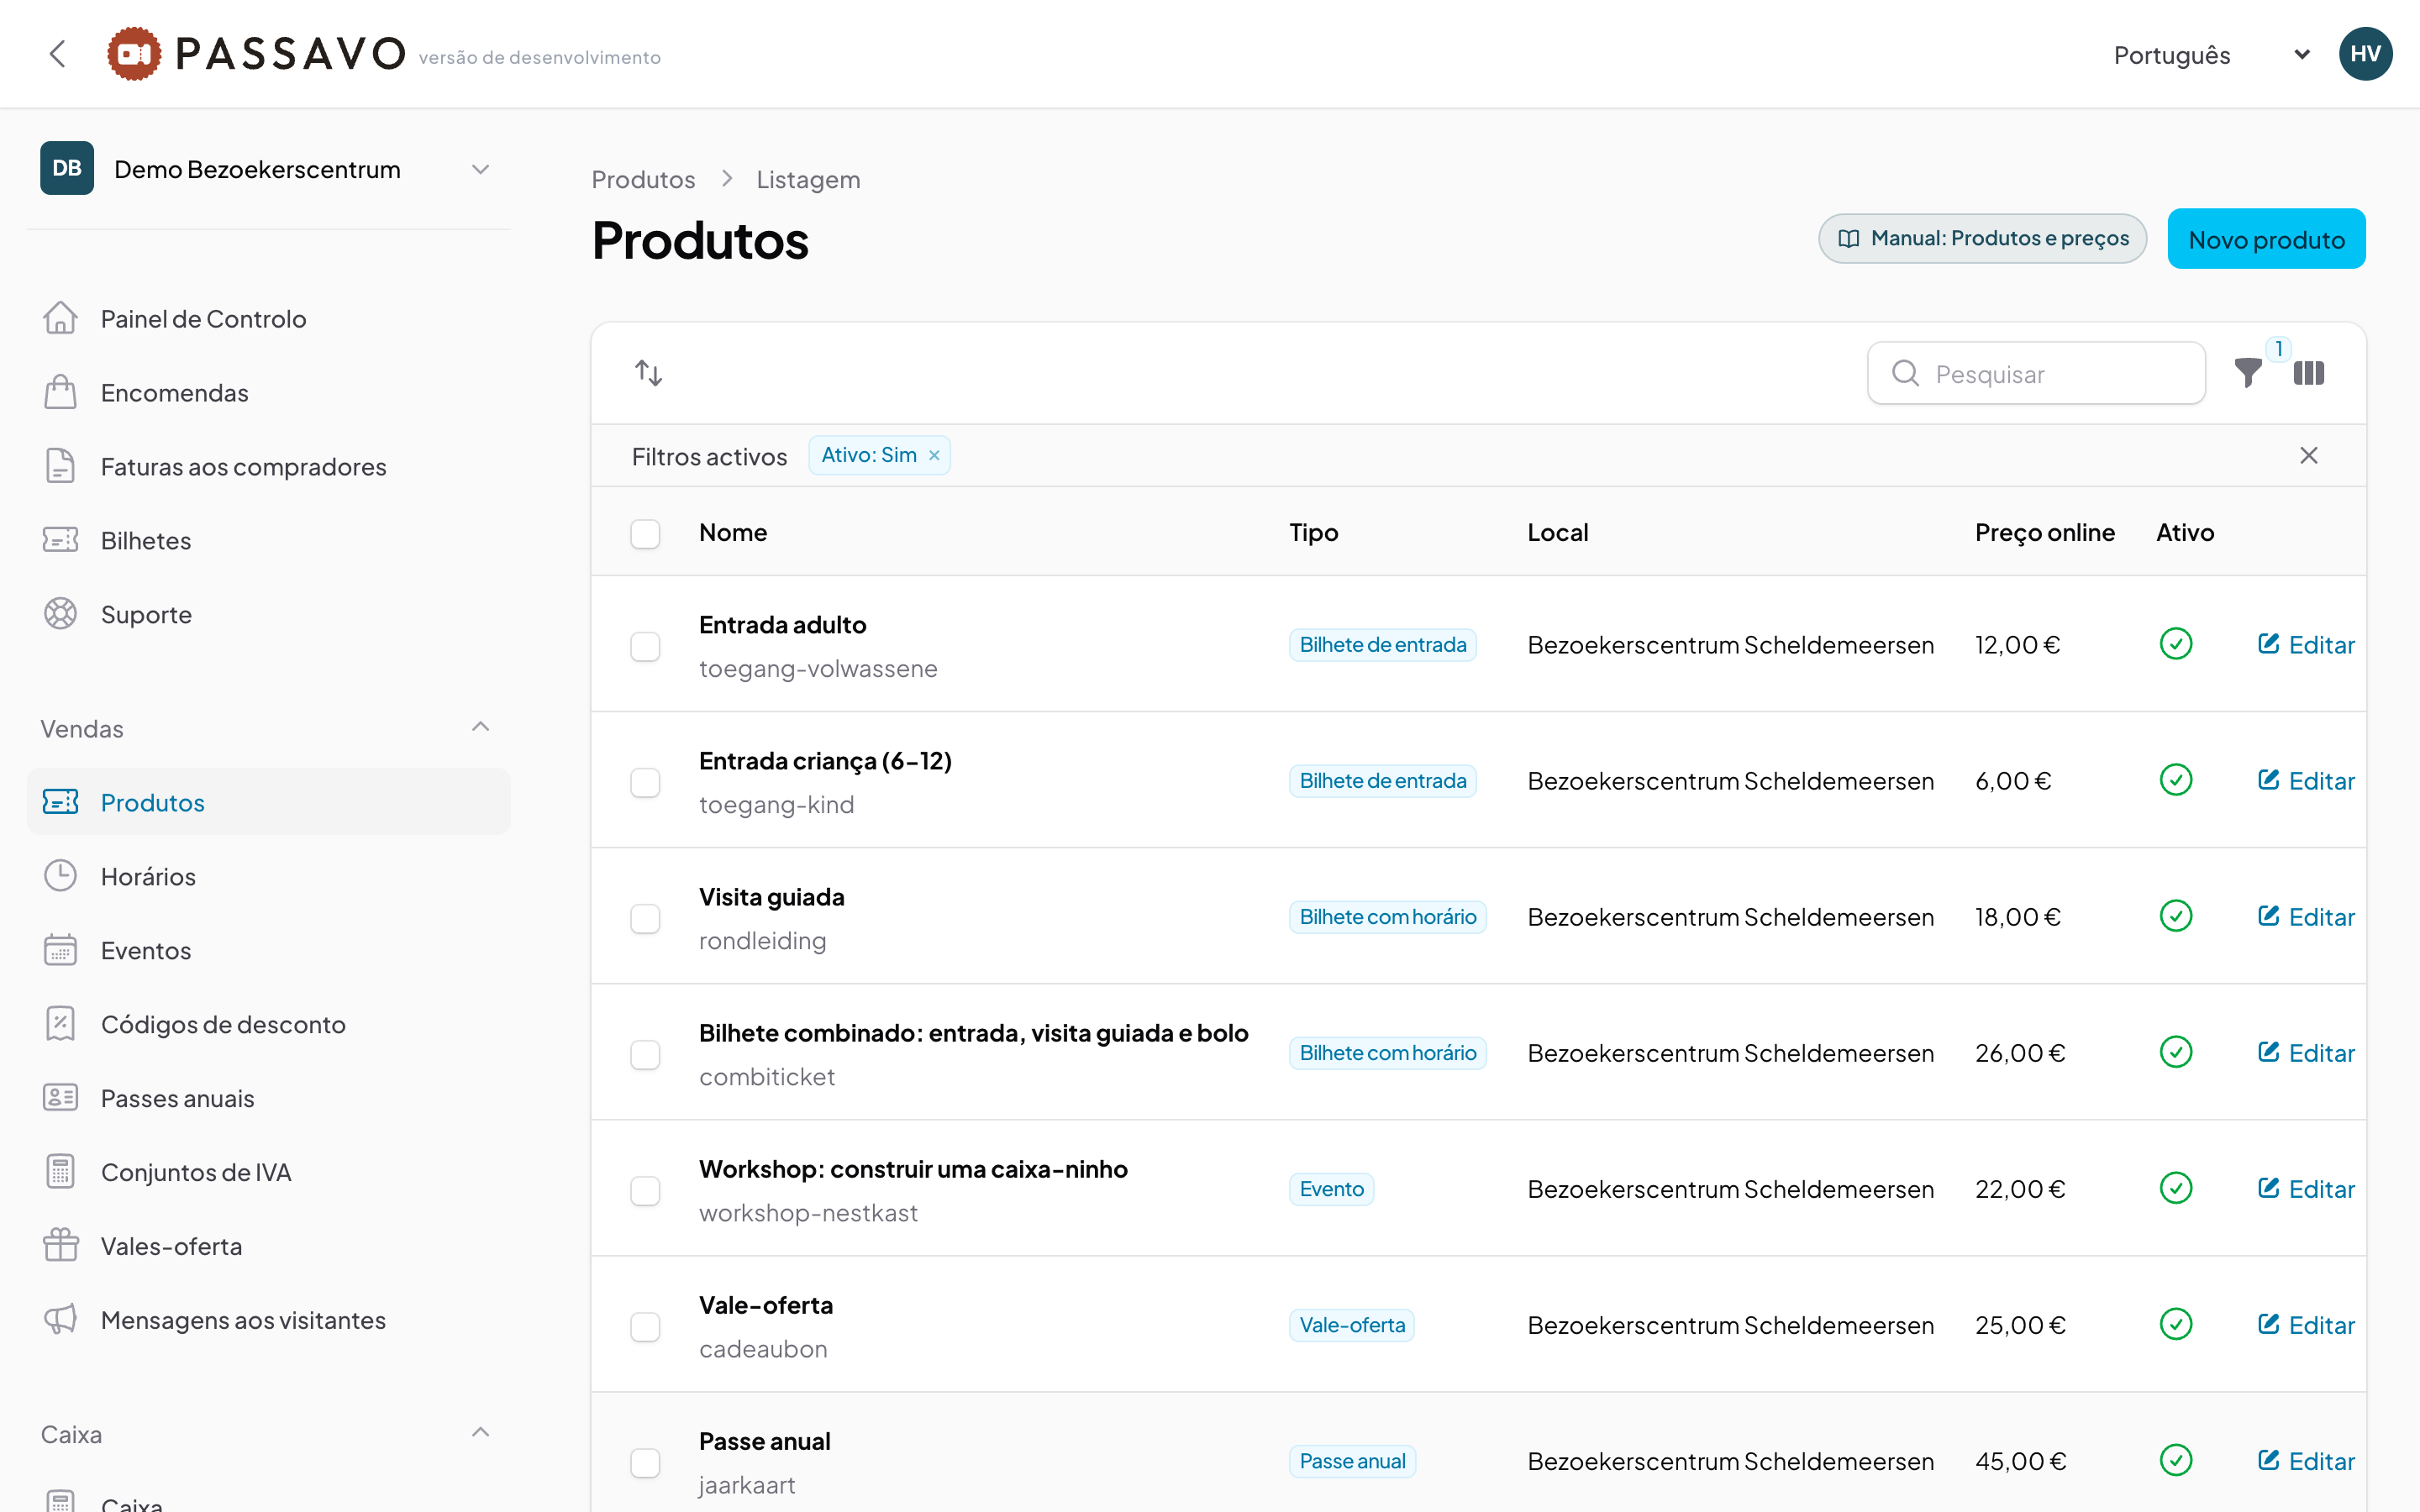Open the table filter funnel icon

(2248, 373)
